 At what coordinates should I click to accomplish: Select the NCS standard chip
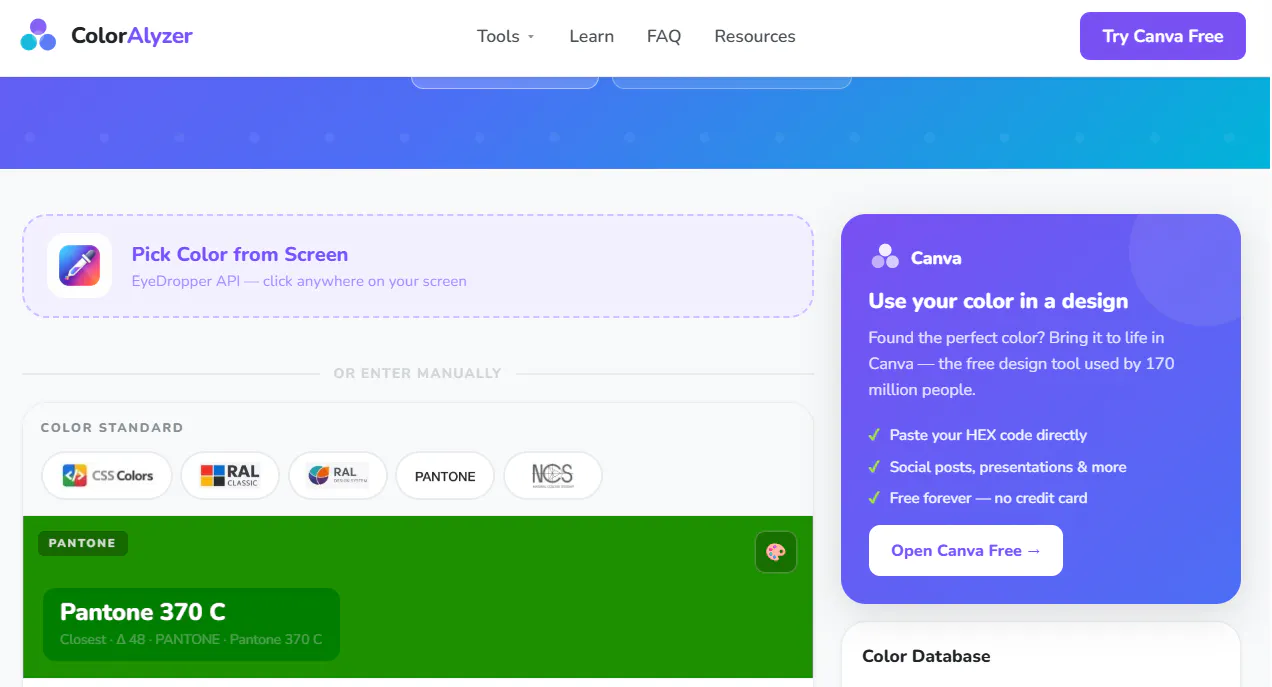pos(553,475)
